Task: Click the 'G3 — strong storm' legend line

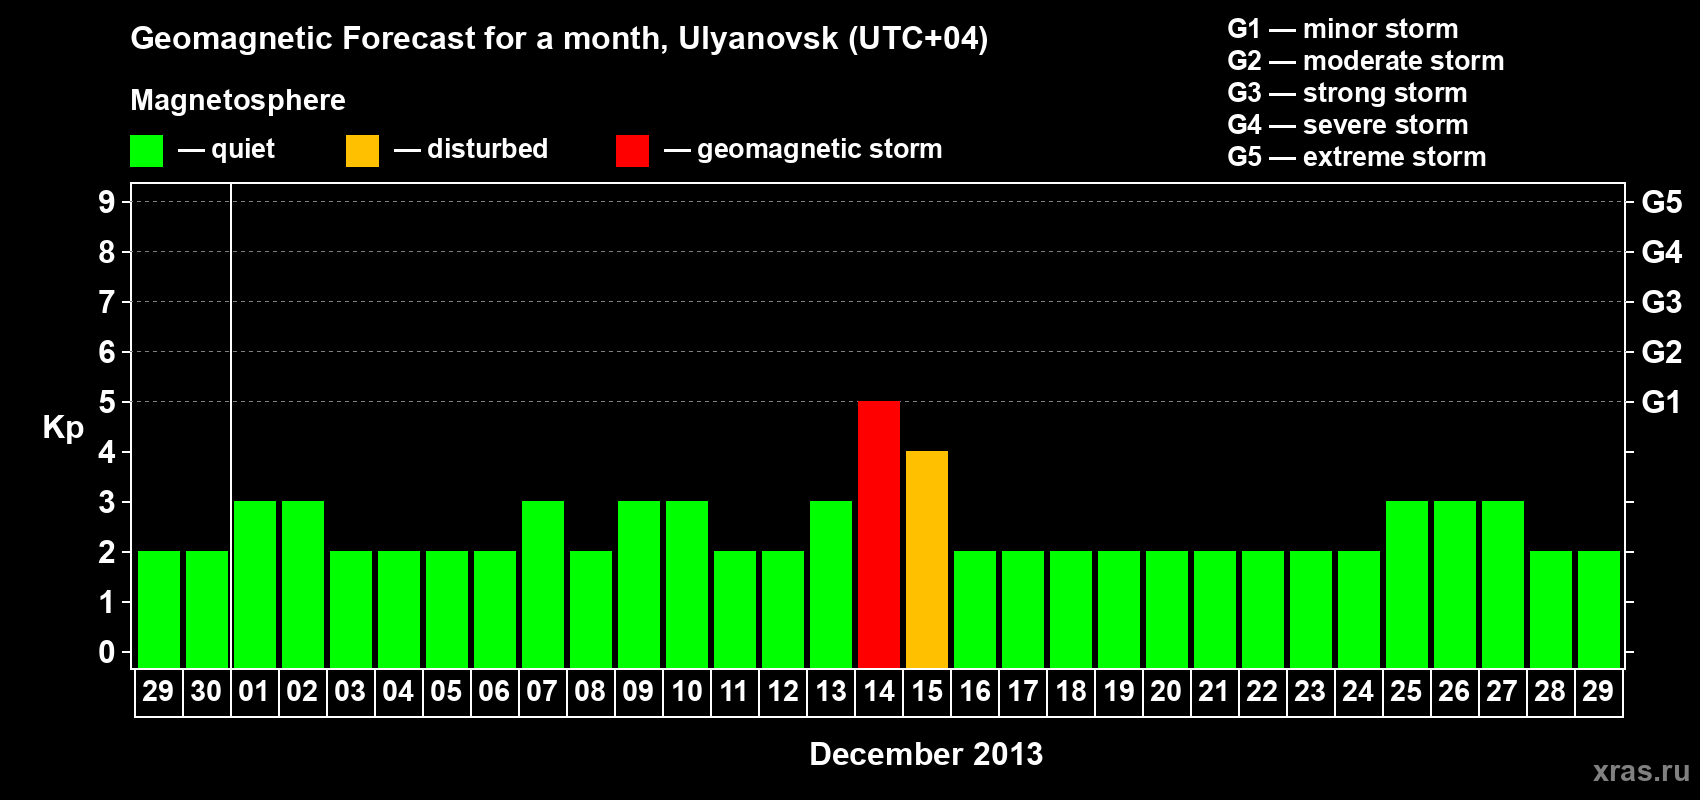Action: (x=1348, y=93)
